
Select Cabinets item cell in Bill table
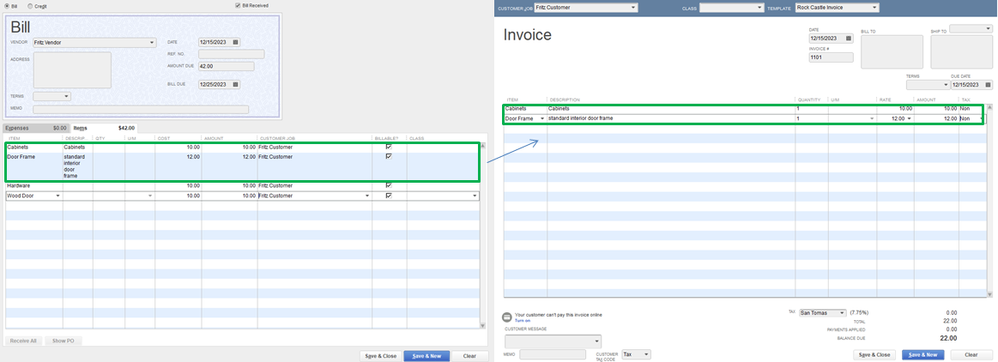(x=34, y=147)
